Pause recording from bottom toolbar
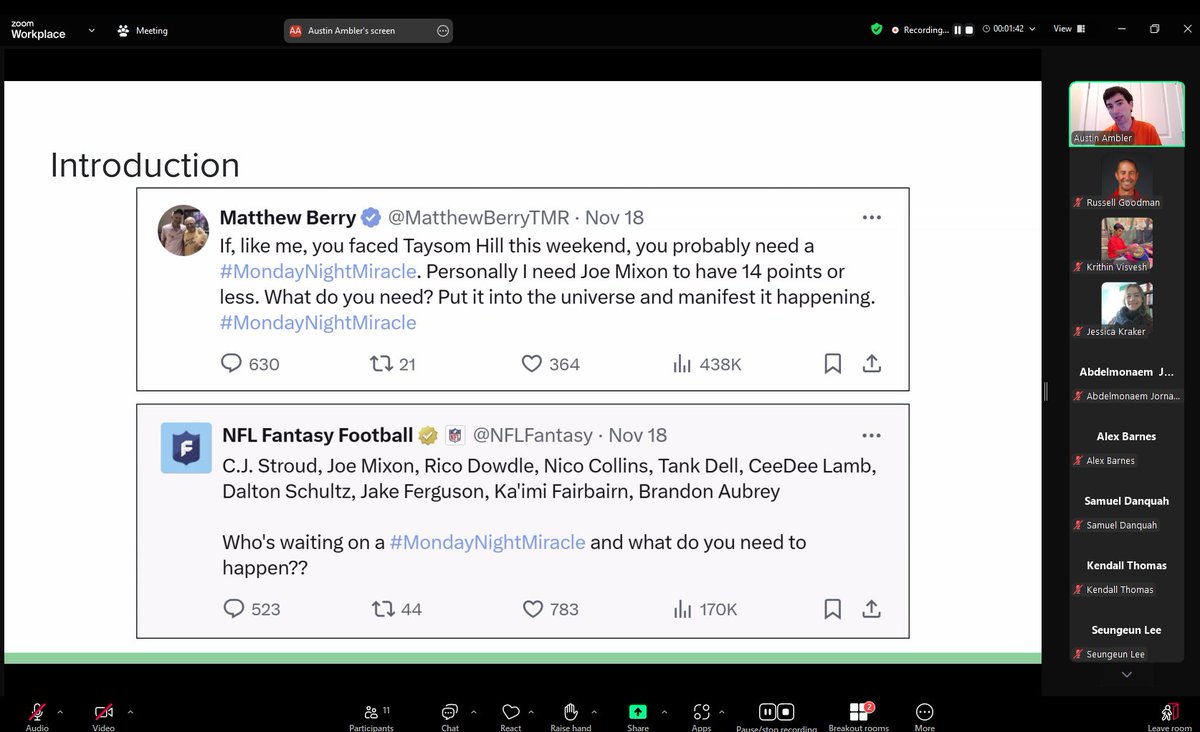Screen dimensions: 1200x732 [768, 712]
